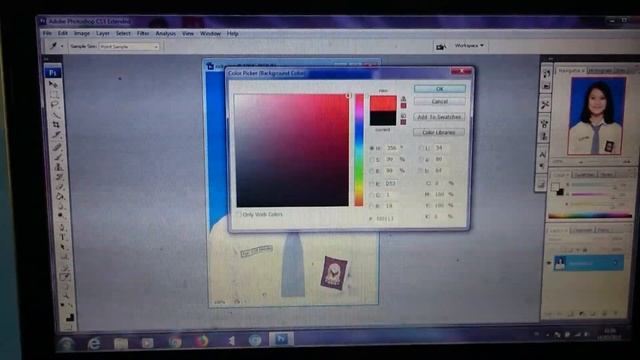Select the Pen tool
The height and width of the screenshot is (360, 640).
tap(62, 227)
